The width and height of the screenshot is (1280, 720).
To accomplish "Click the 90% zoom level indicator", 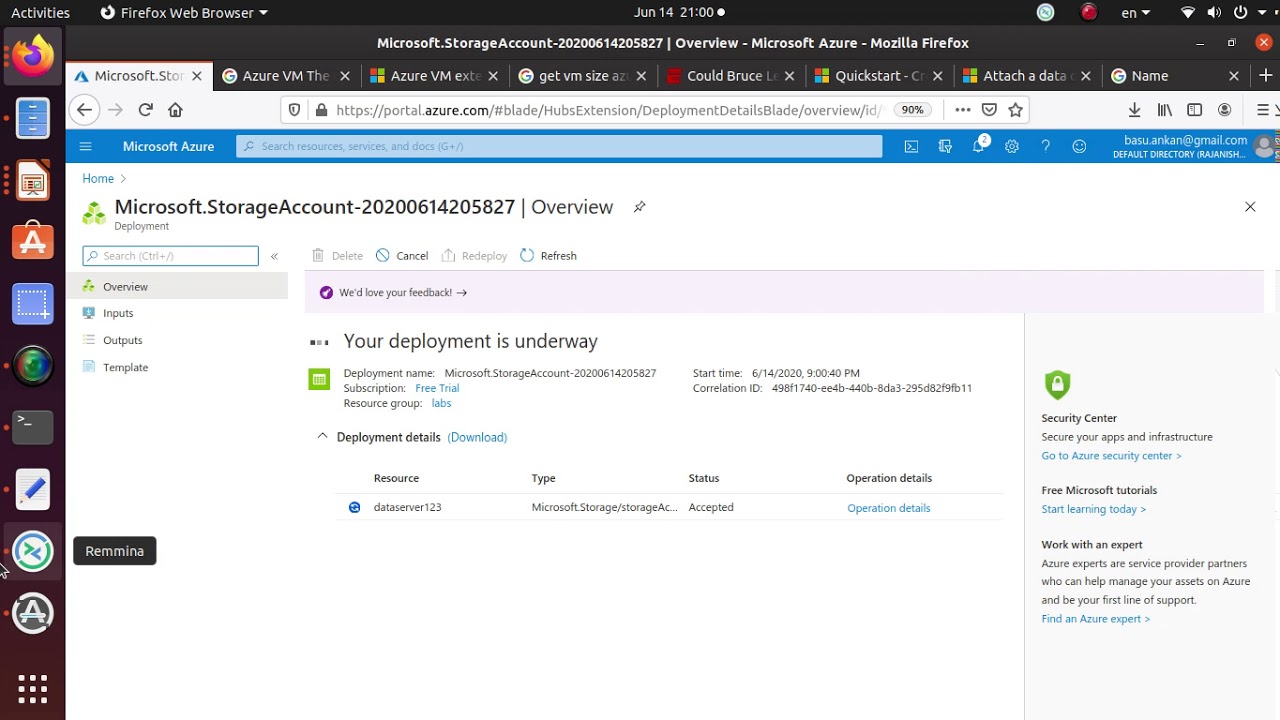I will pos(912,110).
